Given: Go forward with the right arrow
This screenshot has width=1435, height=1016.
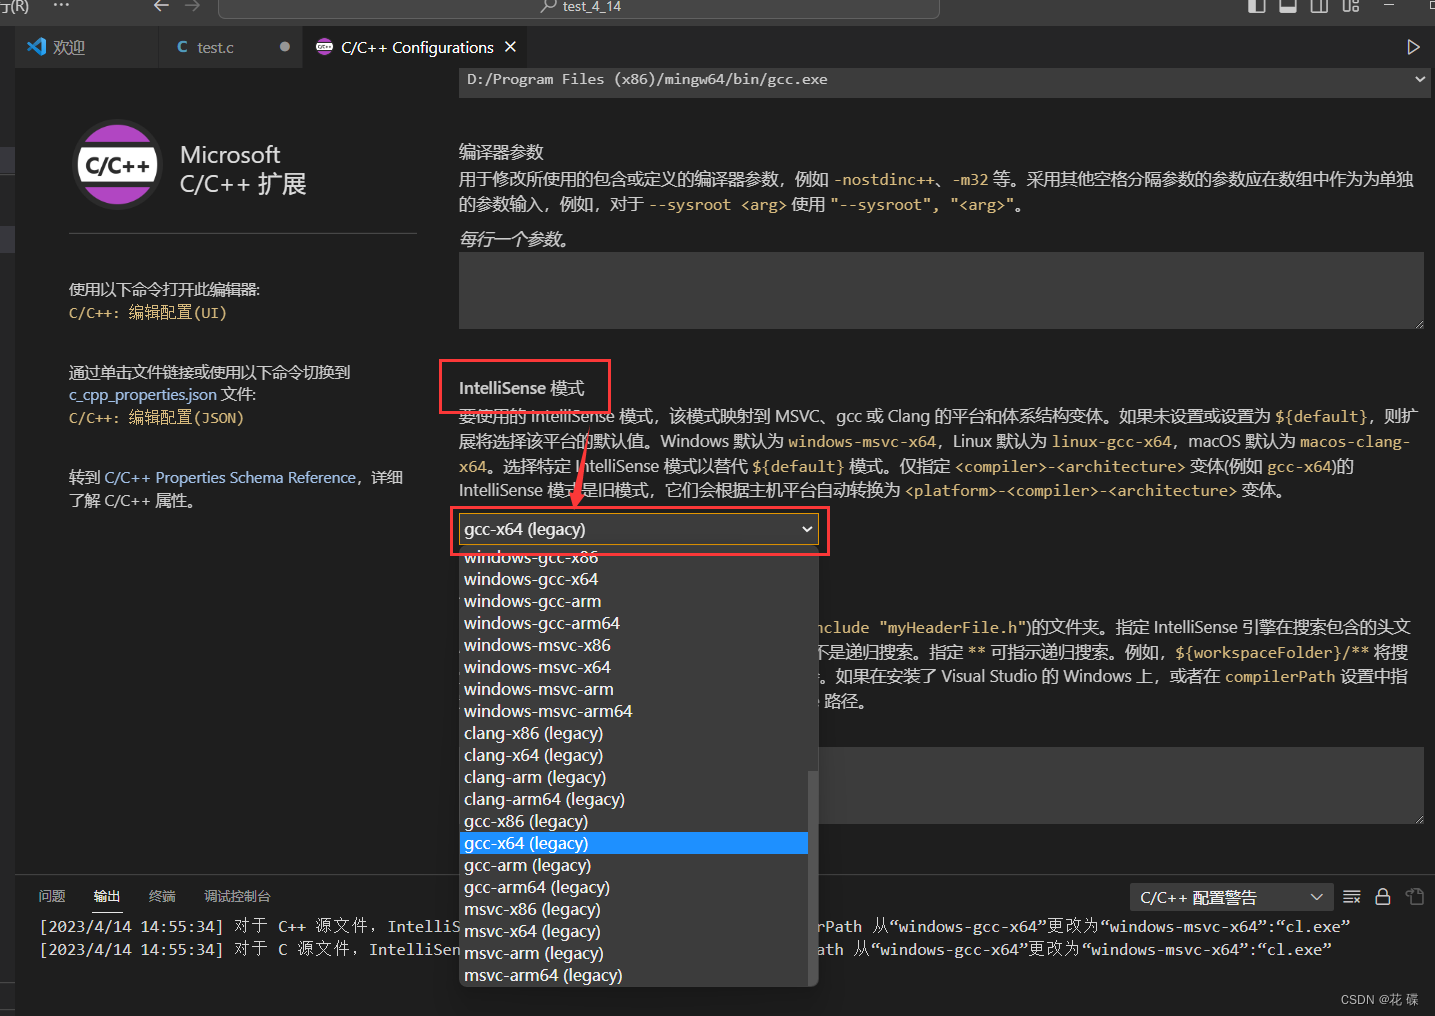Looking at the screenshot, I should [192, 6].
